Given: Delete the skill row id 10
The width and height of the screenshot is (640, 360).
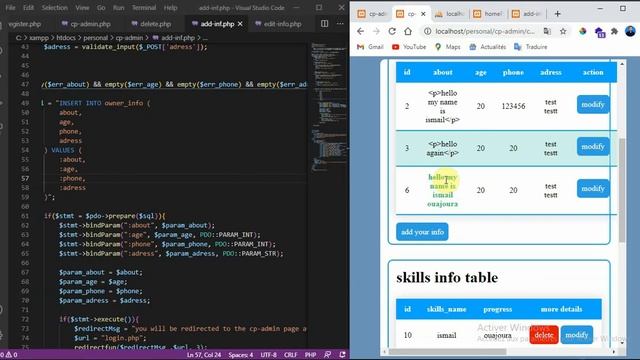Looking at the screenshot, I should (x=544, y=335).
